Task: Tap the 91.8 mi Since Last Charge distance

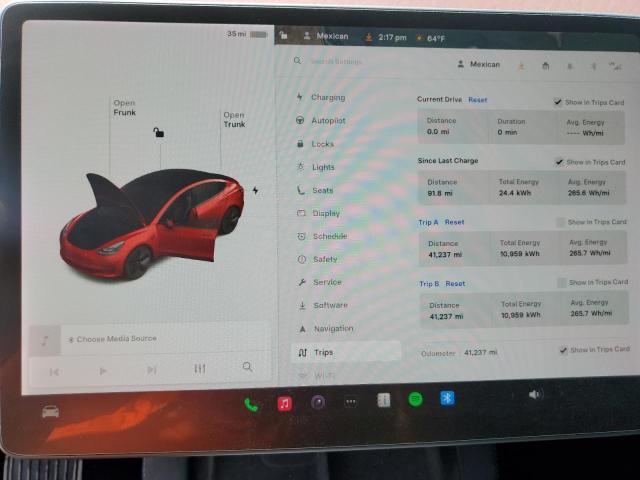Action: coord(440,193)
